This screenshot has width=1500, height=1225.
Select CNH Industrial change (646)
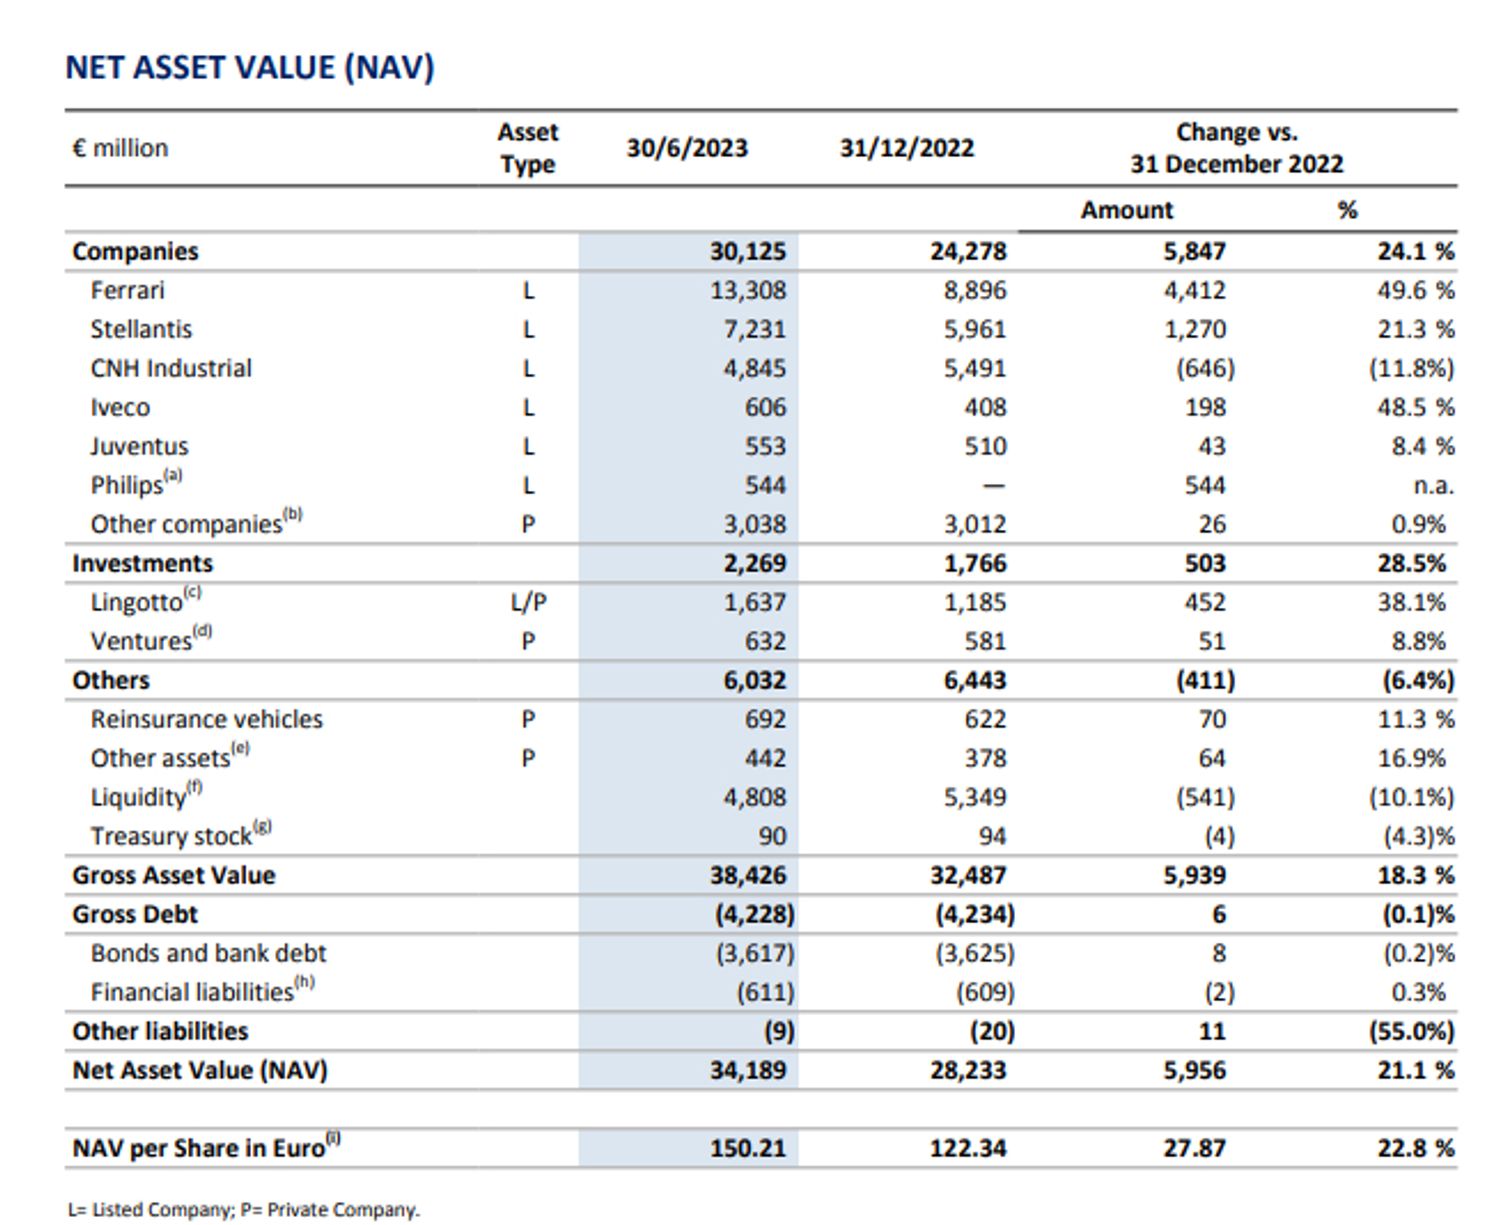[1205, 368]
